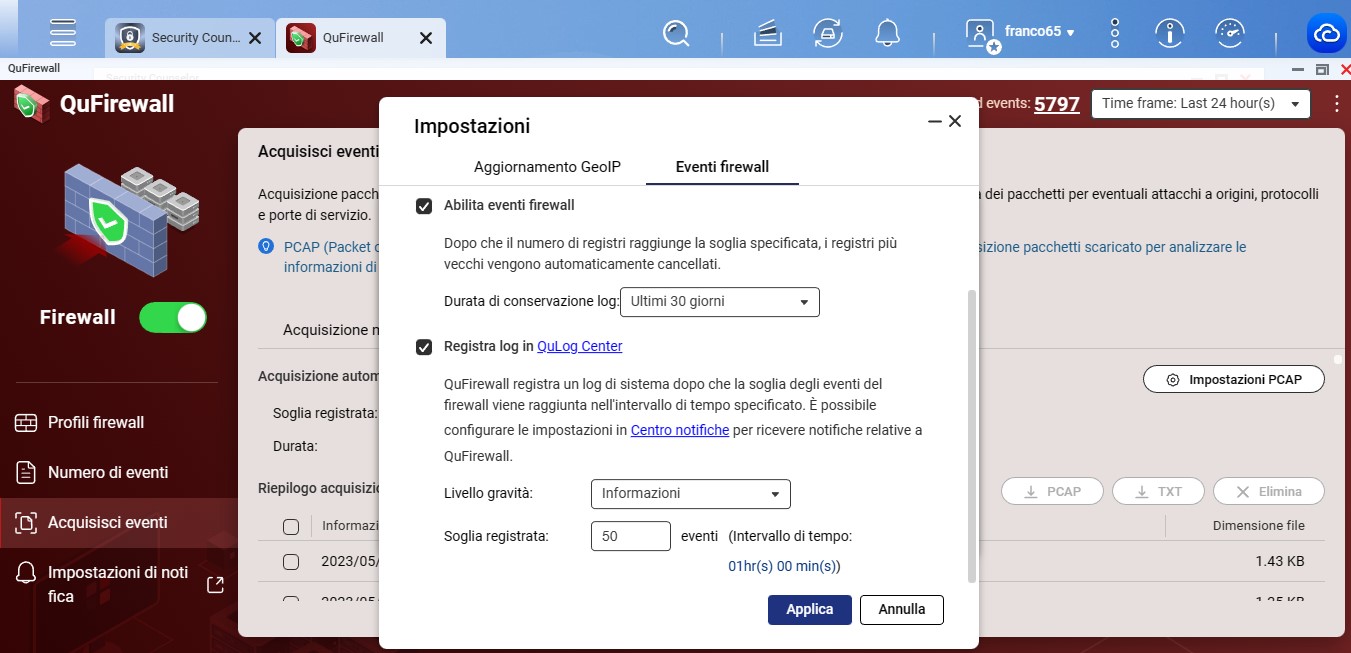Open the Livello gravità dropdown

tap(690, 494)
